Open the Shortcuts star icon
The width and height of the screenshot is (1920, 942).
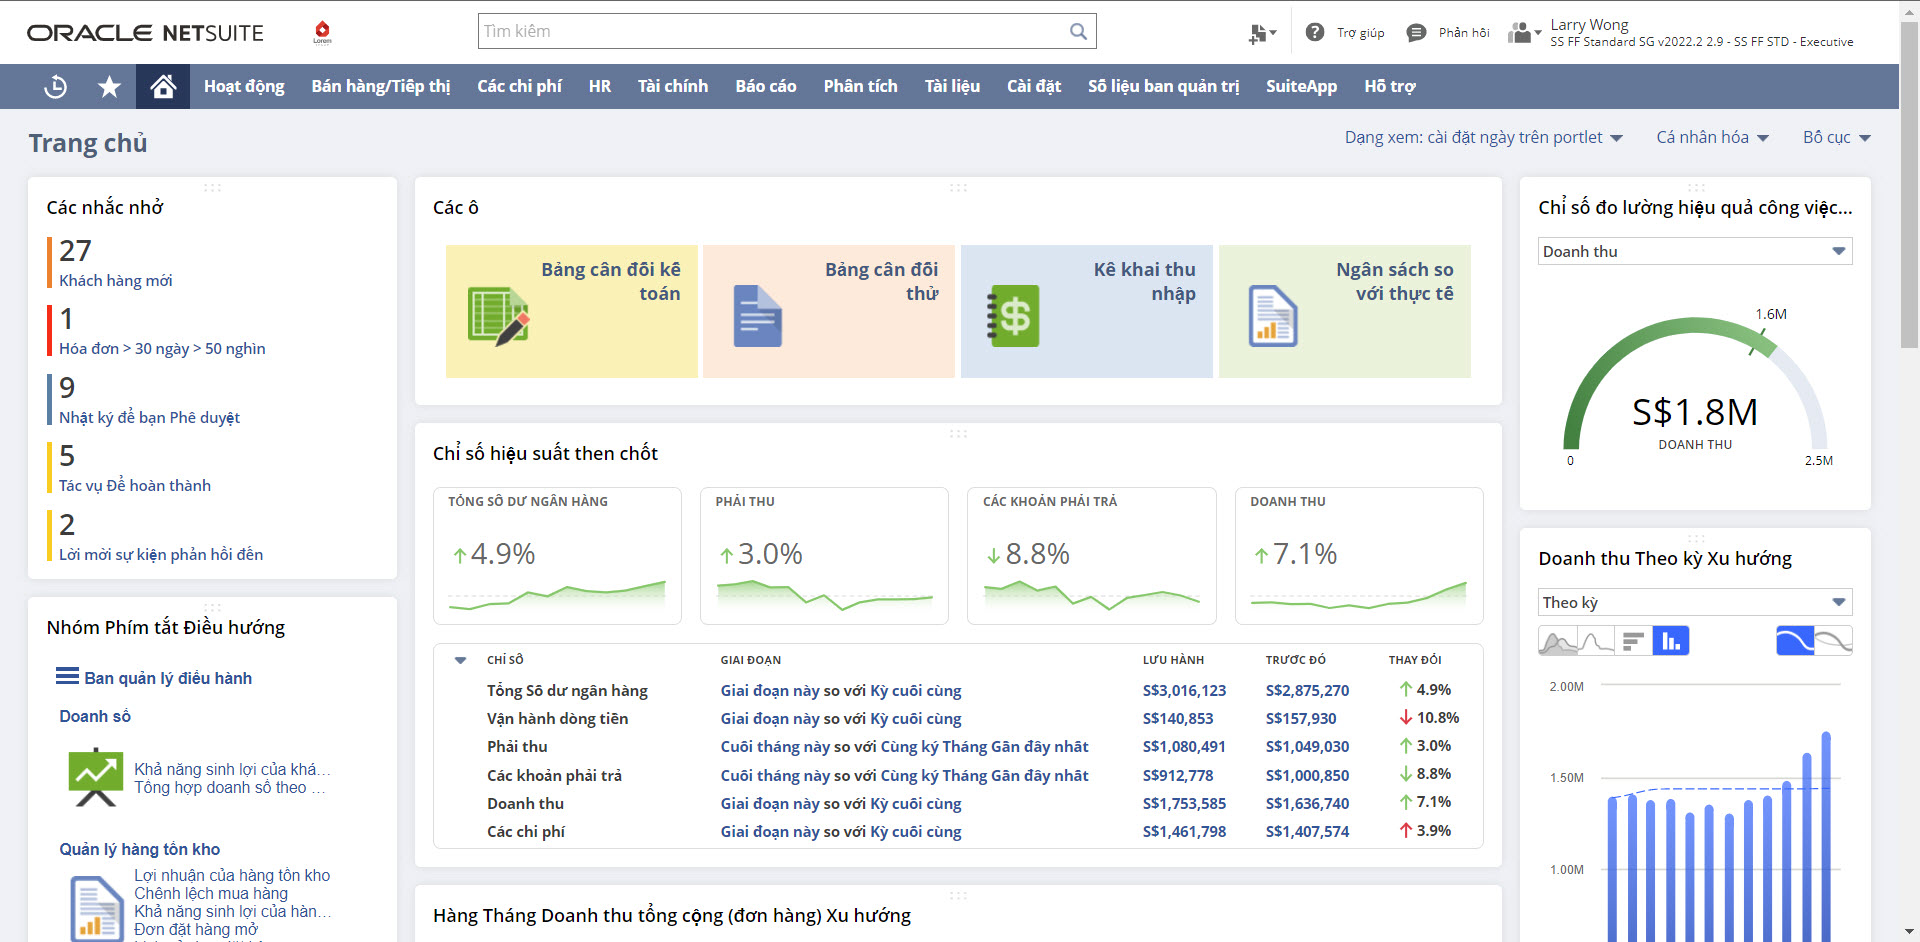[x=109, y=87]
